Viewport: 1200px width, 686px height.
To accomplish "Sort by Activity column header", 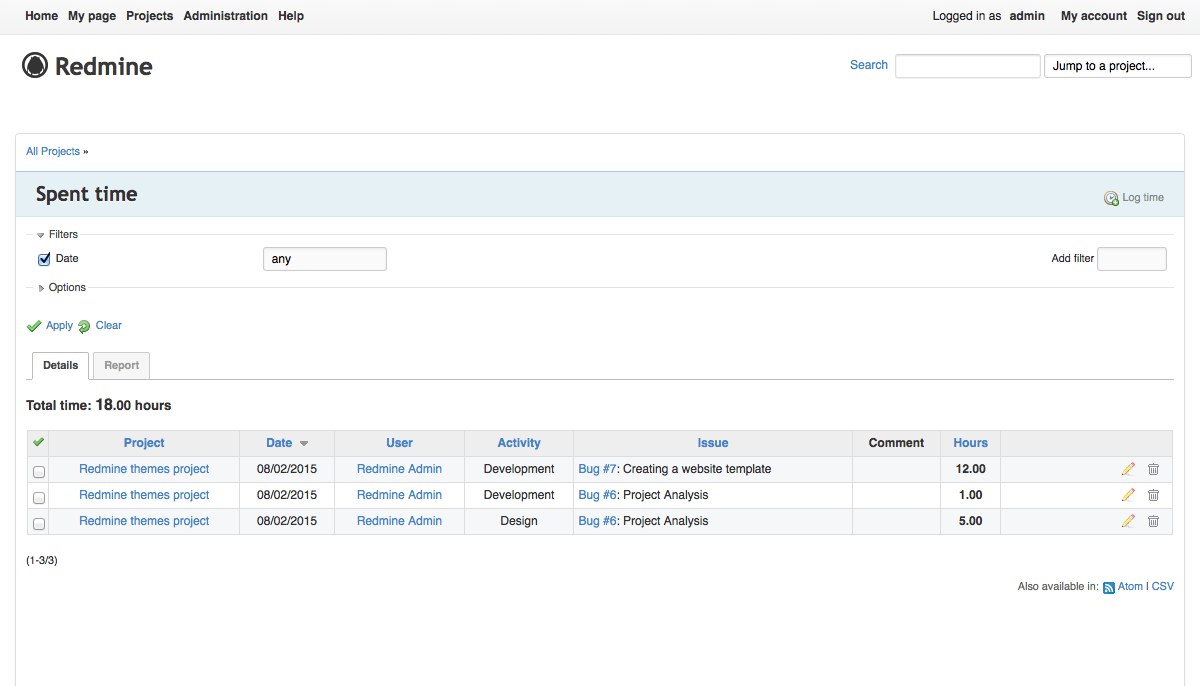I will [x=519, y=443].
